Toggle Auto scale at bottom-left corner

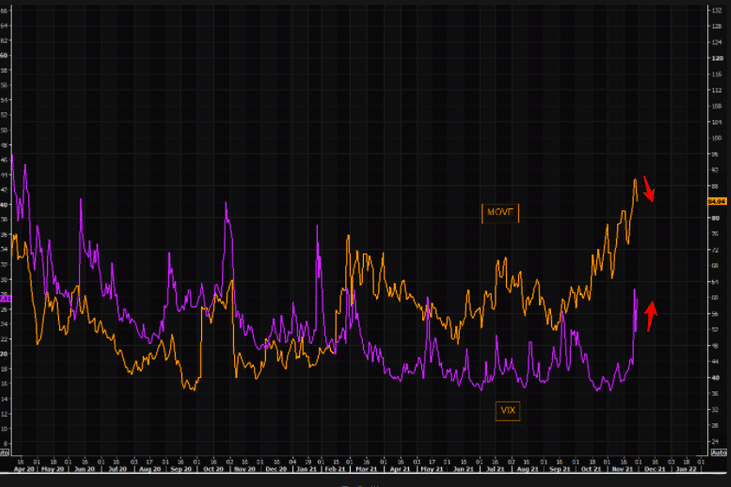point(5,453)
